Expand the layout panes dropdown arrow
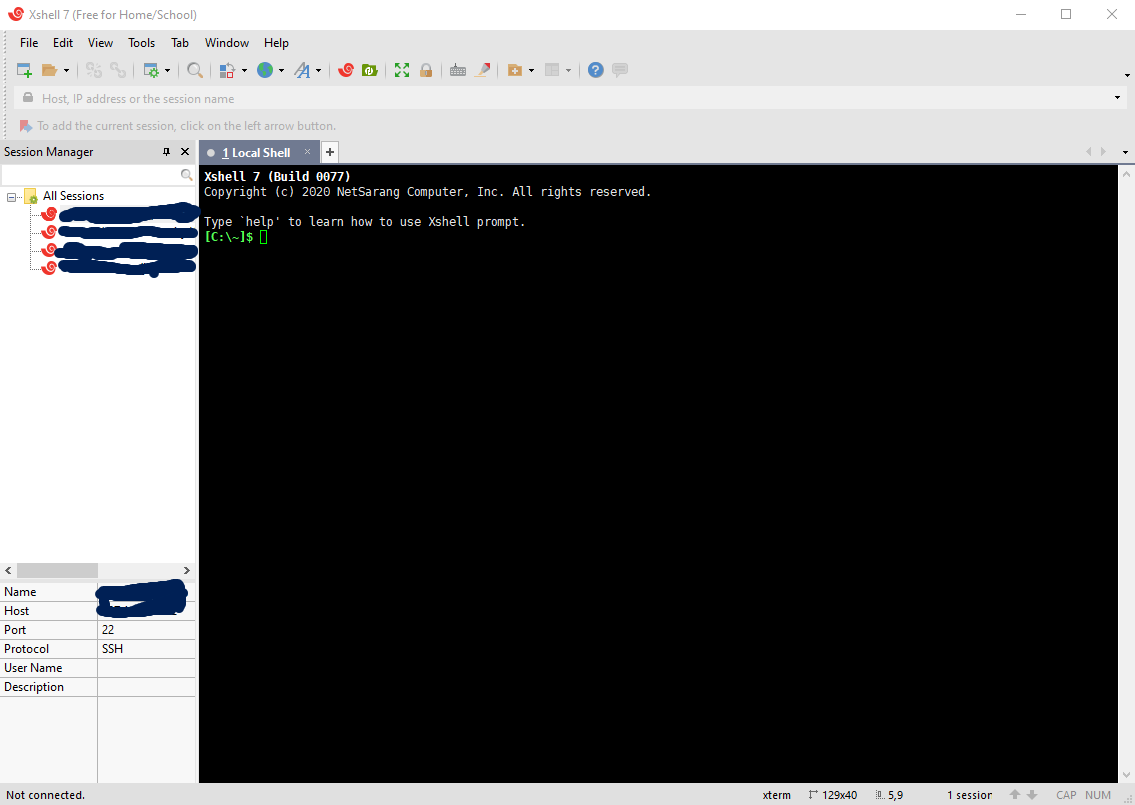 coord(568,70)
